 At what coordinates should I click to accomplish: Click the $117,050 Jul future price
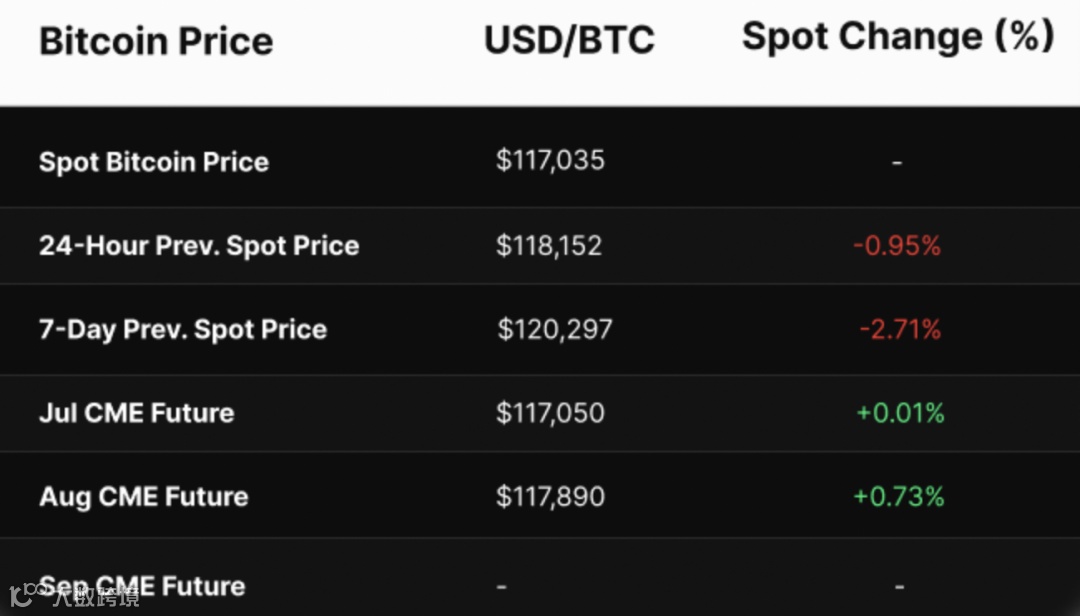550,413
